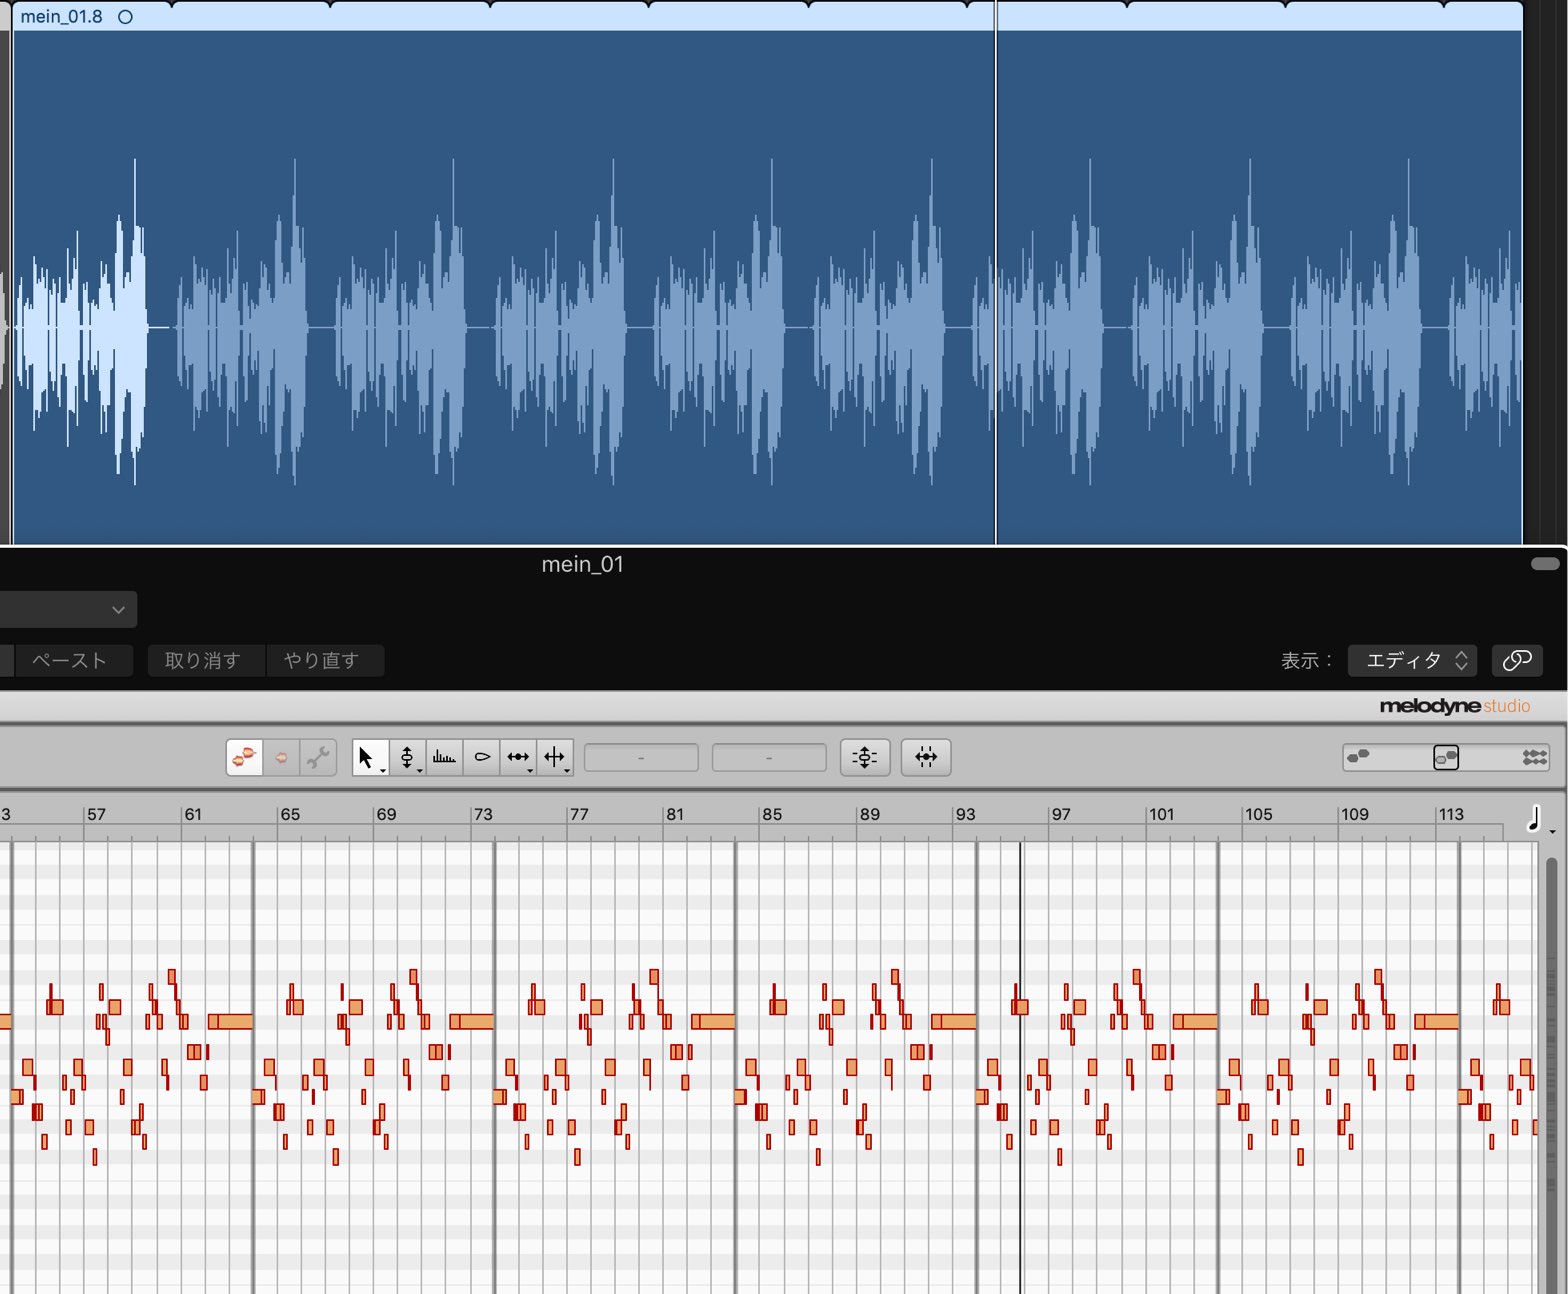Toggle Note Editing mode with blobs icon
This screenshot has height=1294, width=1568.
(x=244, y=757)
